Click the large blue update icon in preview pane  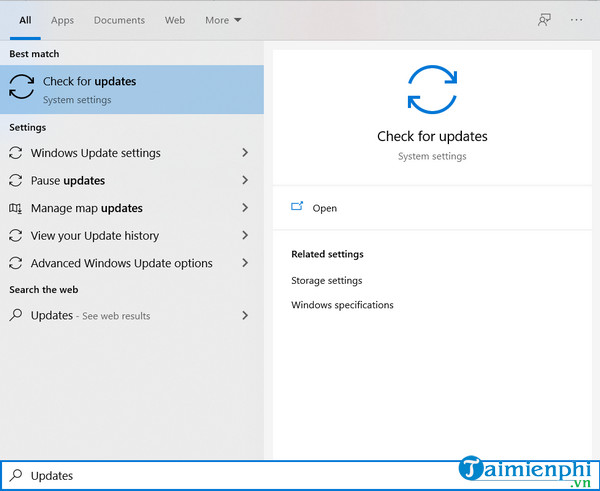[x=432, y=90]
